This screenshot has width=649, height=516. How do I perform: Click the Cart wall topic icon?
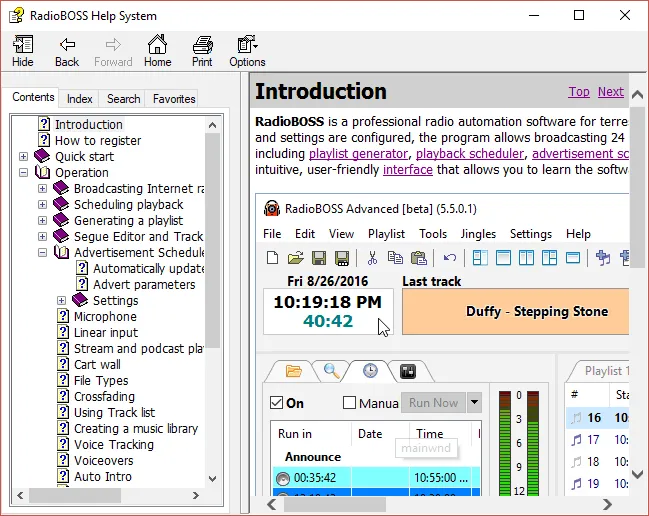click(x=62, y=365)
